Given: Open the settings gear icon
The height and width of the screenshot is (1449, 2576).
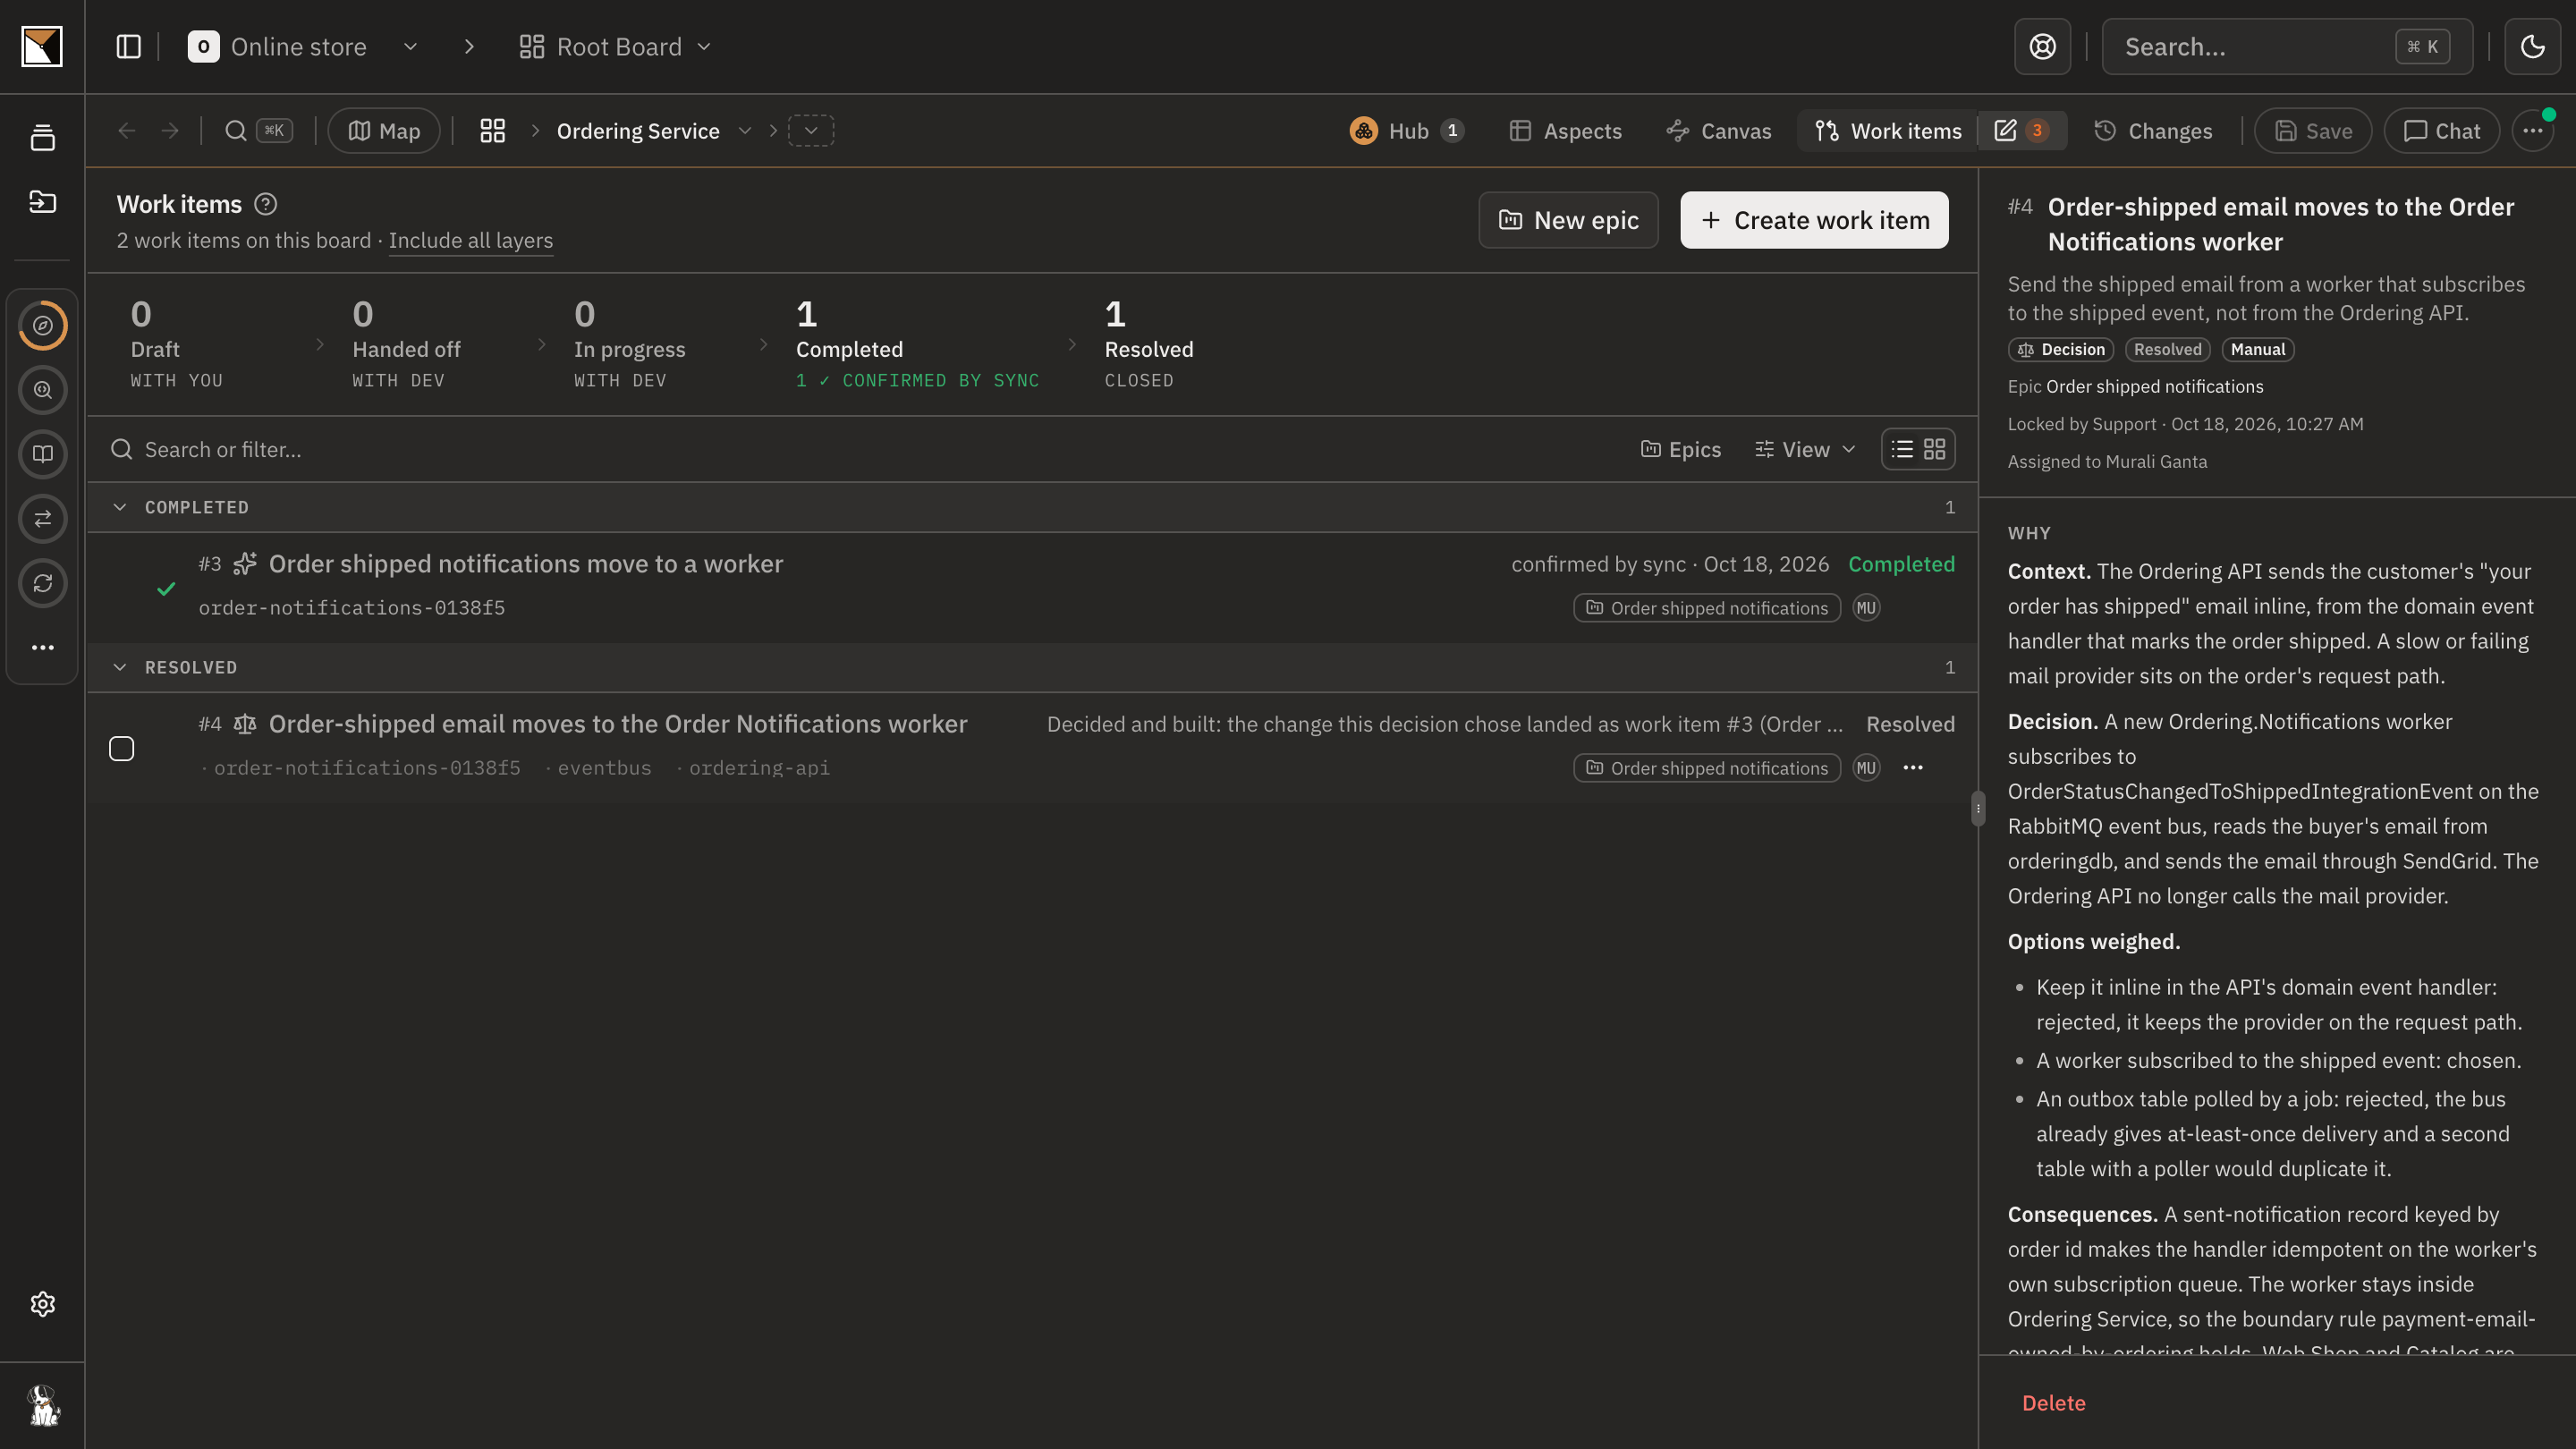Looking at the screenshot, I should (x=43, y=1304).
